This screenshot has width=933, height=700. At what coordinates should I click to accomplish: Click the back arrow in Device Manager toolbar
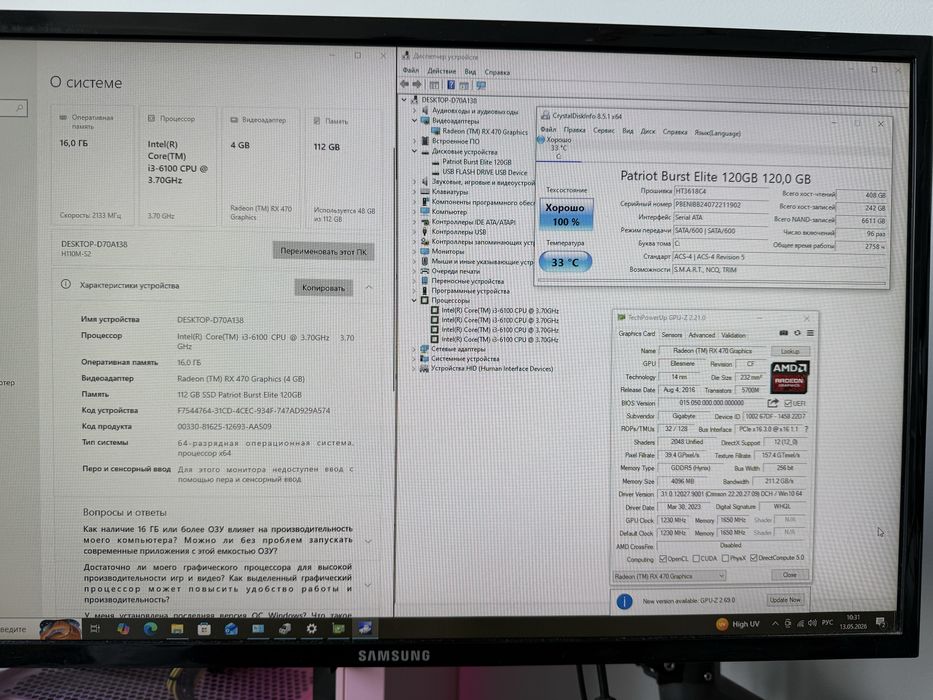pyautogui.click(x=405, y=85)
